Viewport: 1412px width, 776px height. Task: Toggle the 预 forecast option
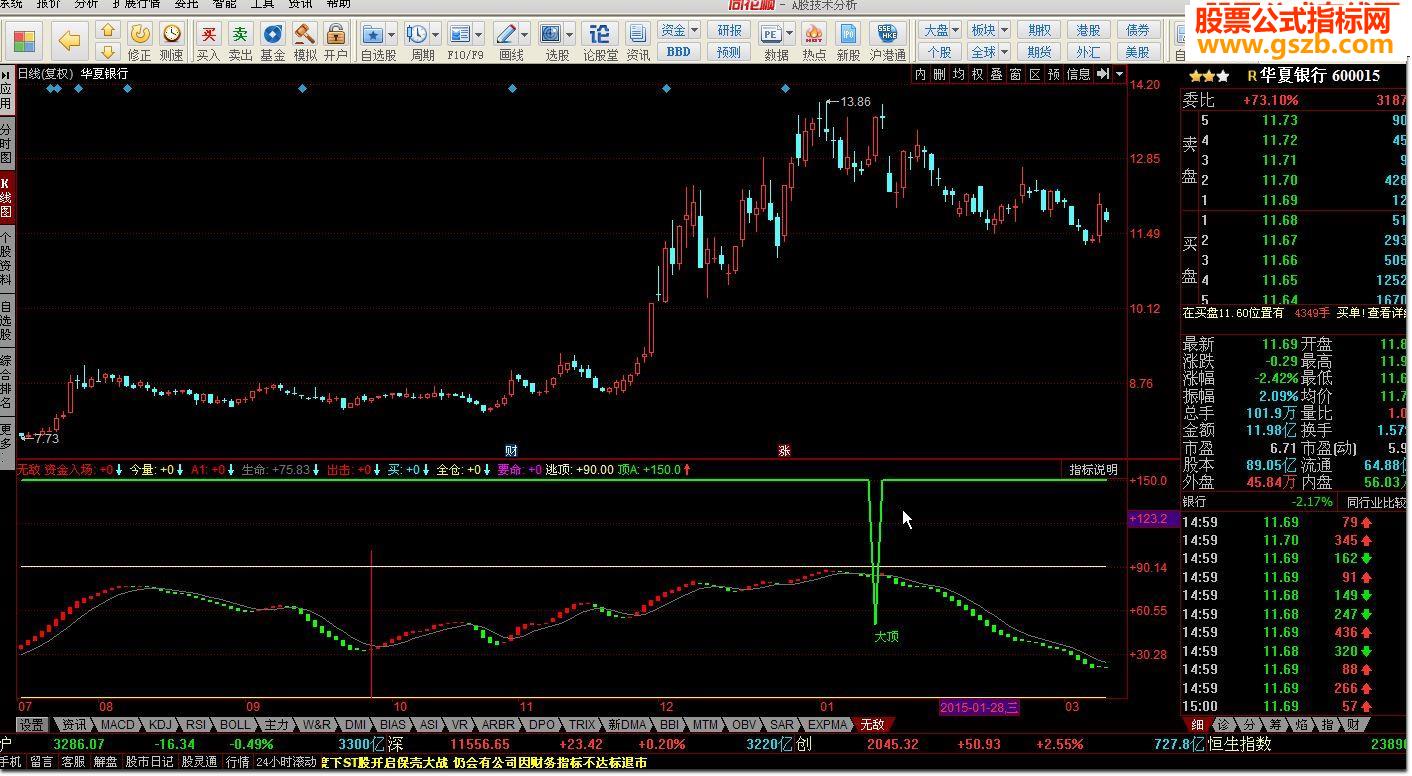coord(1054,74)
